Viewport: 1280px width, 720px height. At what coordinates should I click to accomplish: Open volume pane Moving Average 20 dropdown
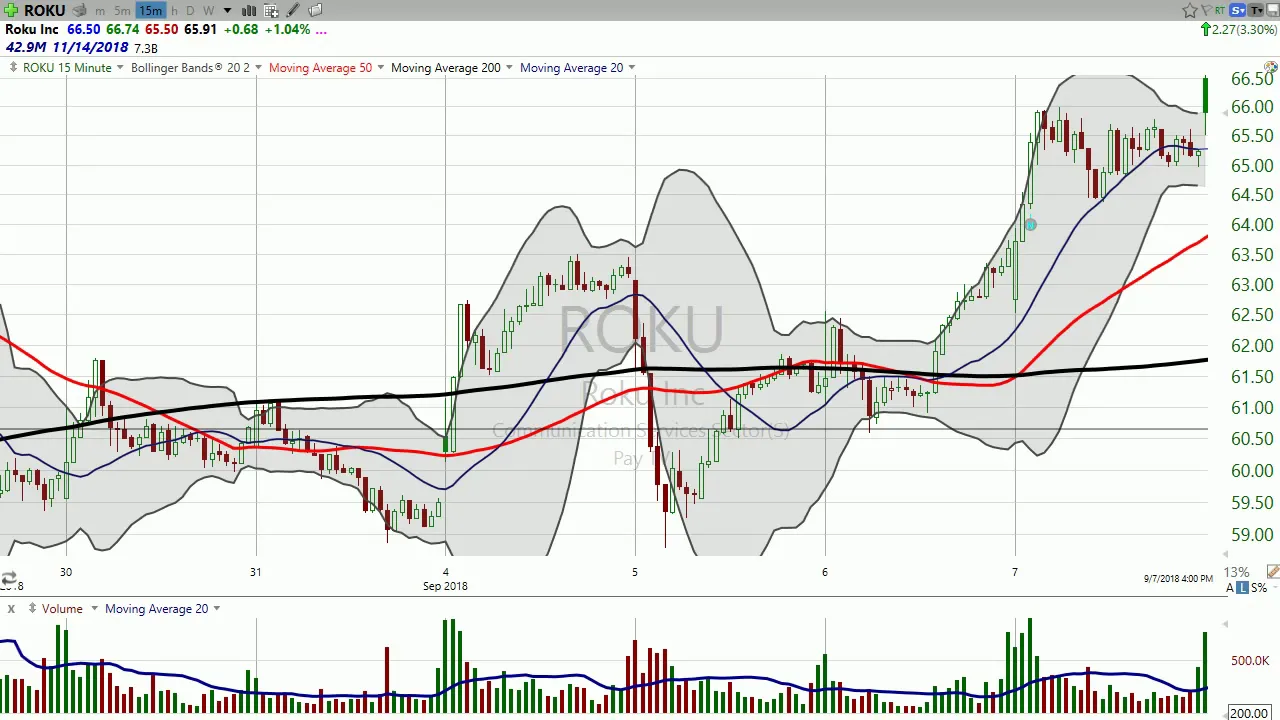pyautogui.click(x=216, y=608)
